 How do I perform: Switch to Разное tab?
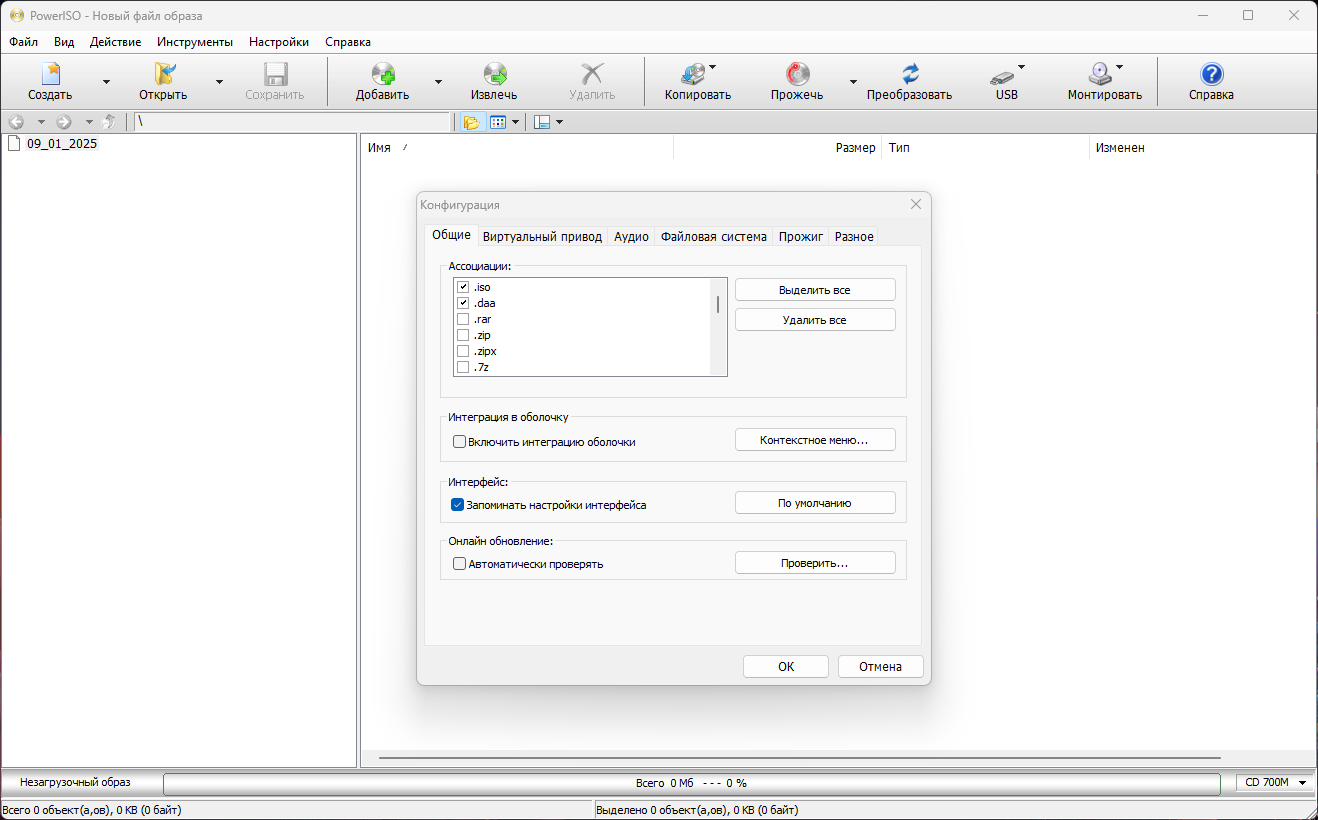pyautogui.click(x=854, y=237)
